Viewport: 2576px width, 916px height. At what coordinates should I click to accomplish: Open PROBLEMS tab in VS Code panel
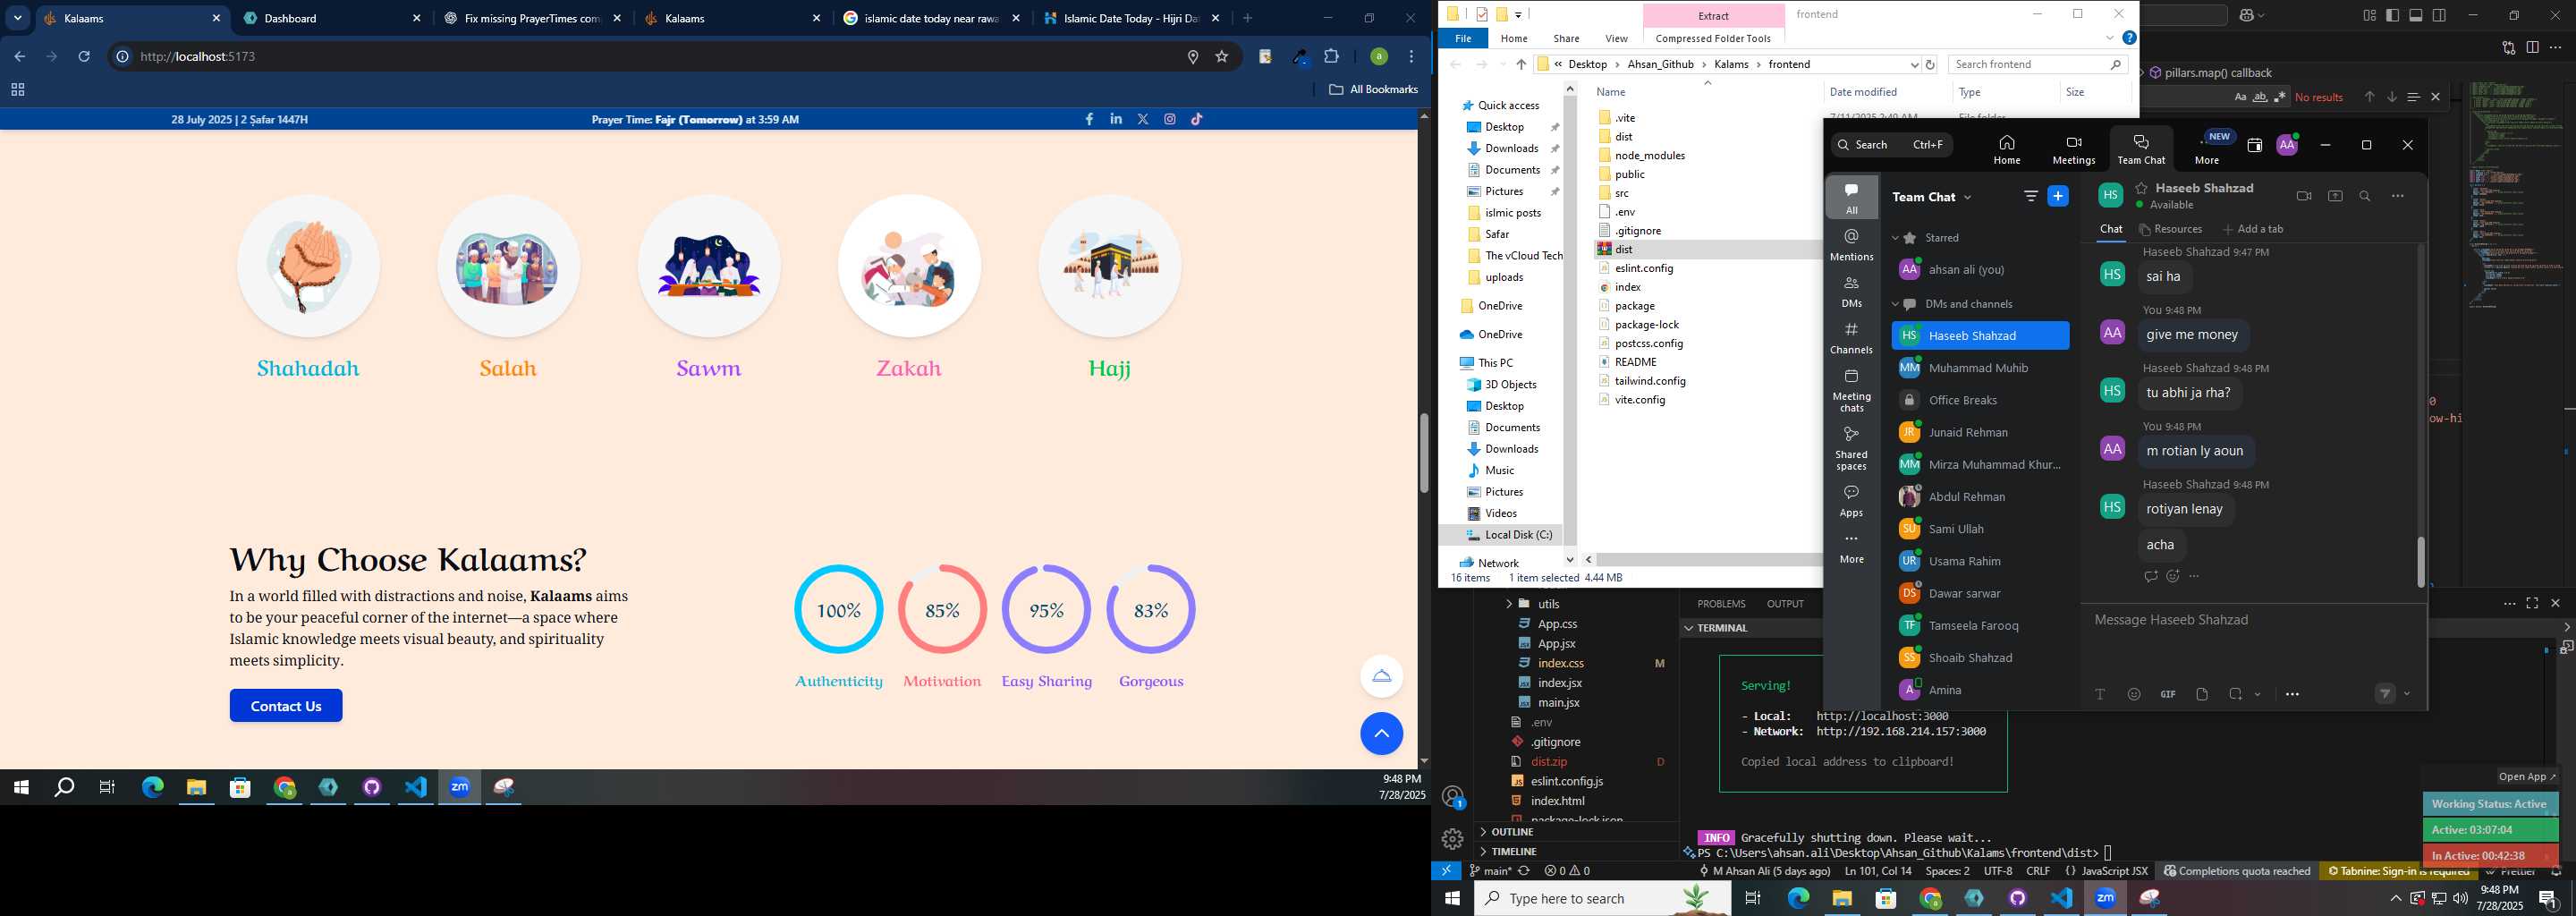point(1721,604)
